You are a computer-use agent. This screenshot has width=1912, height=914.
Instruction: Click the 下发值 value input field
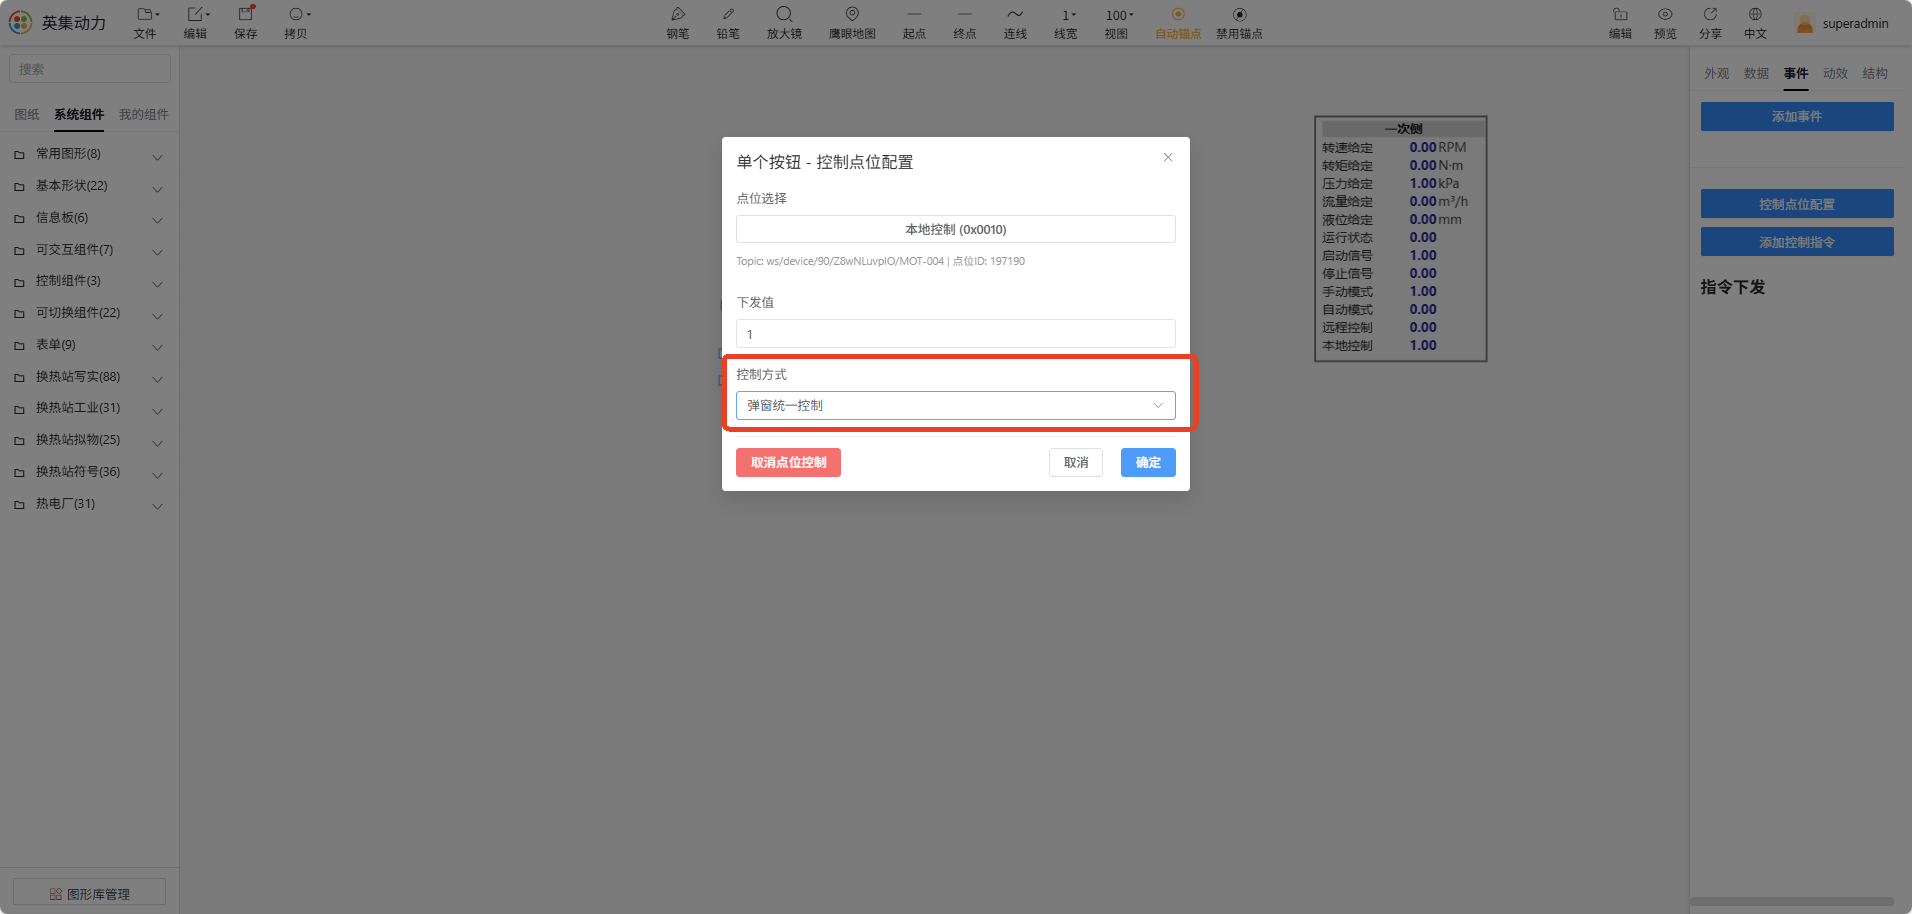point(956,334)
